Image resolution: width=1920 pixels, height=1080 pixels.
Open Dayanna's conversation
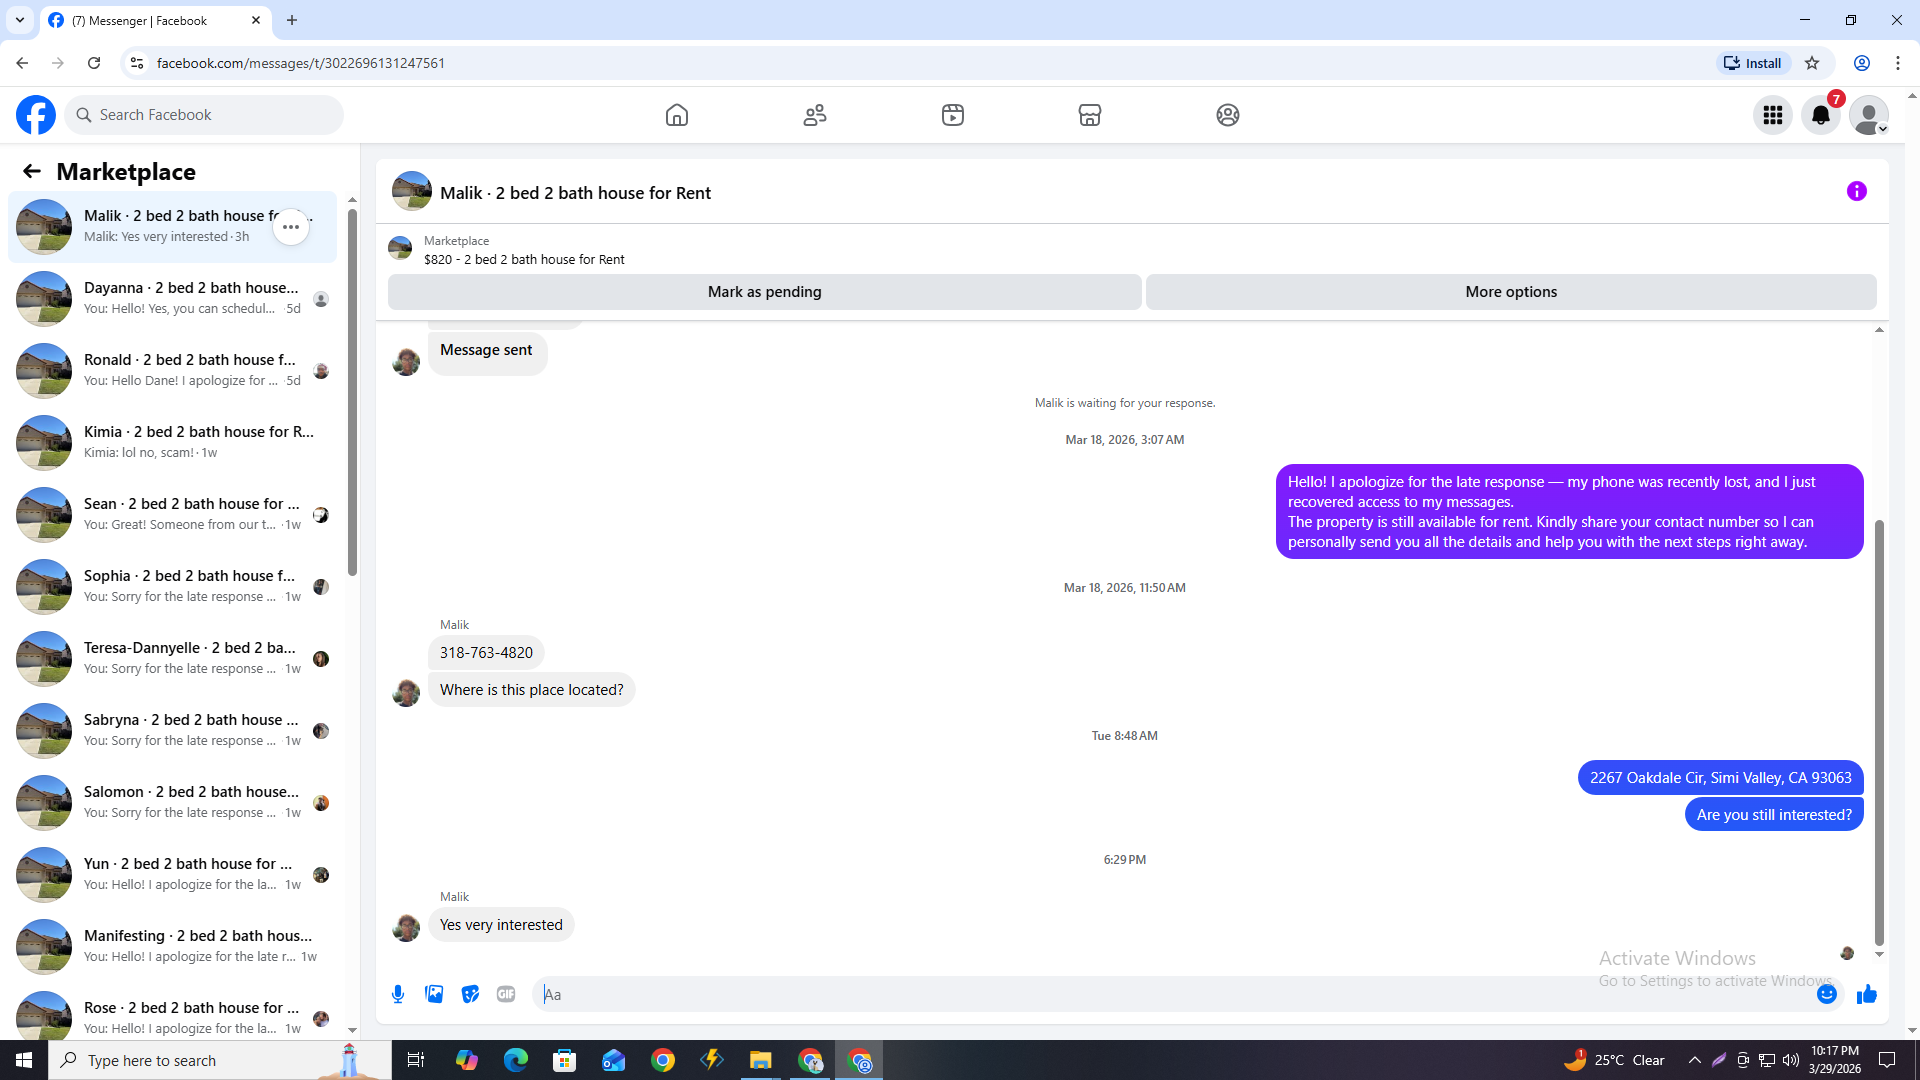coord(173,299)
